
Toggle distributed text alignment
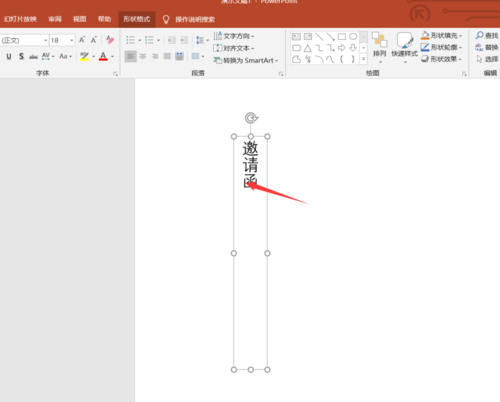[x=179, y=56]
